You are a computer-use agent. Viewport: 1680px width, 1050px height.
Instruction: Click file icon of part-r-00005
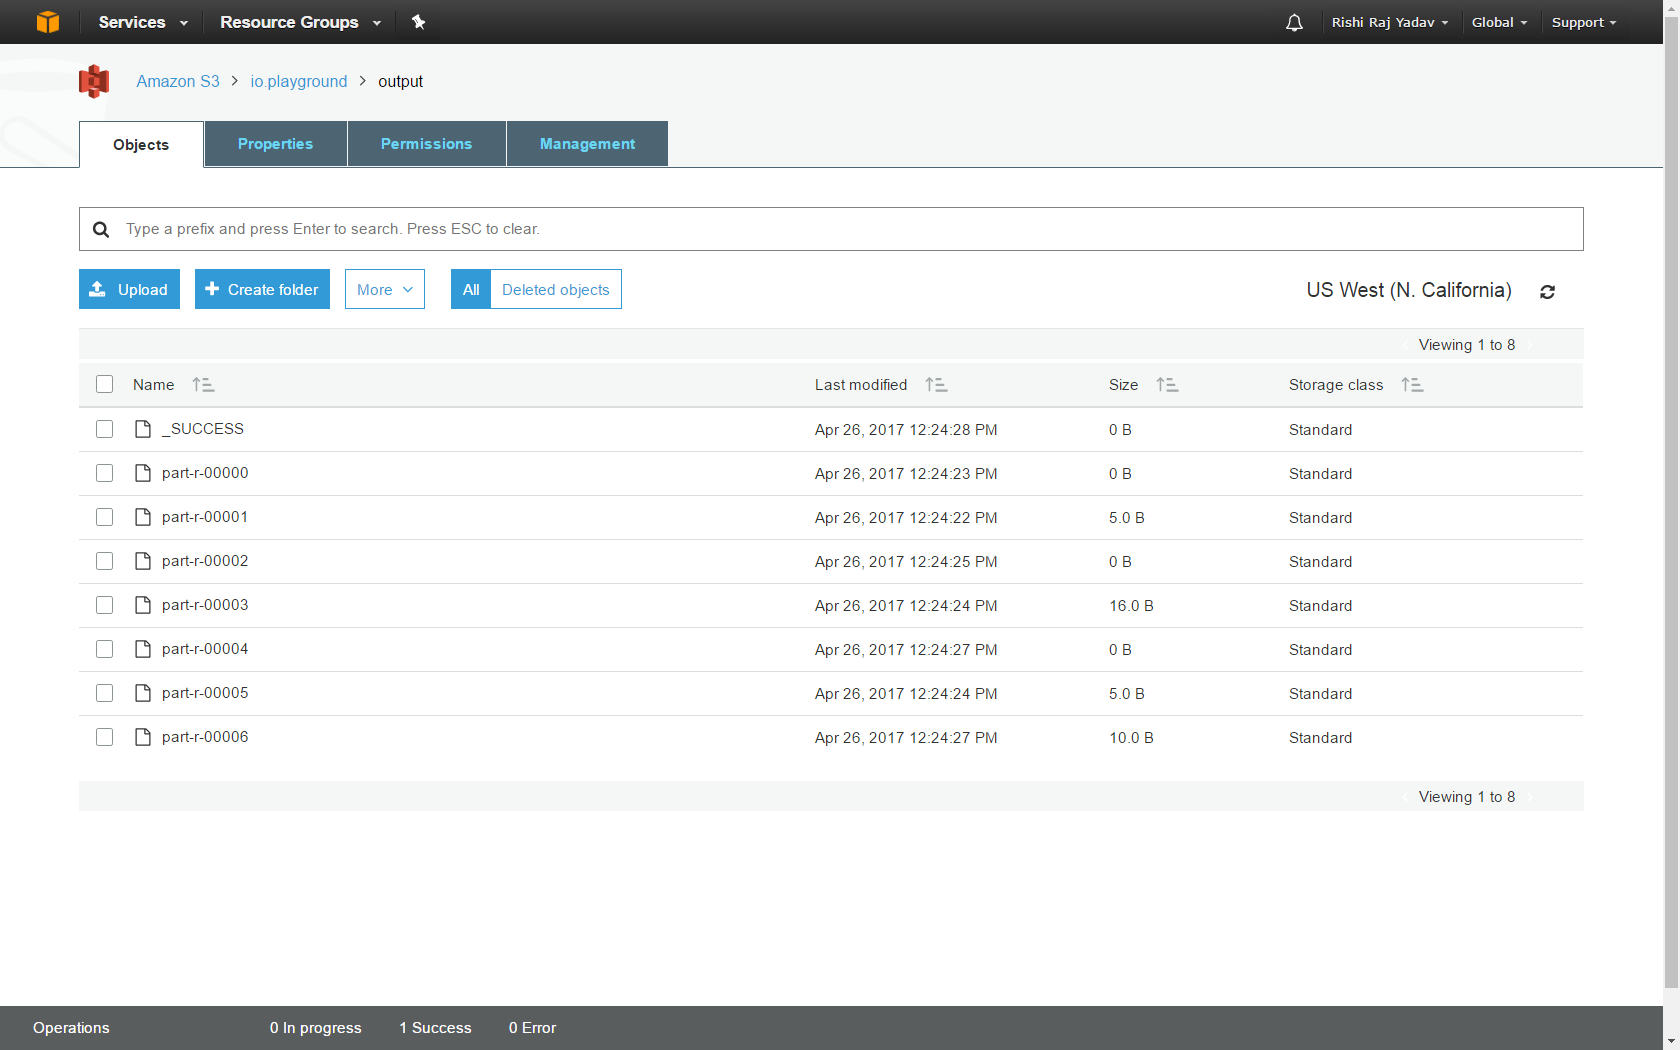pos(143,693)
